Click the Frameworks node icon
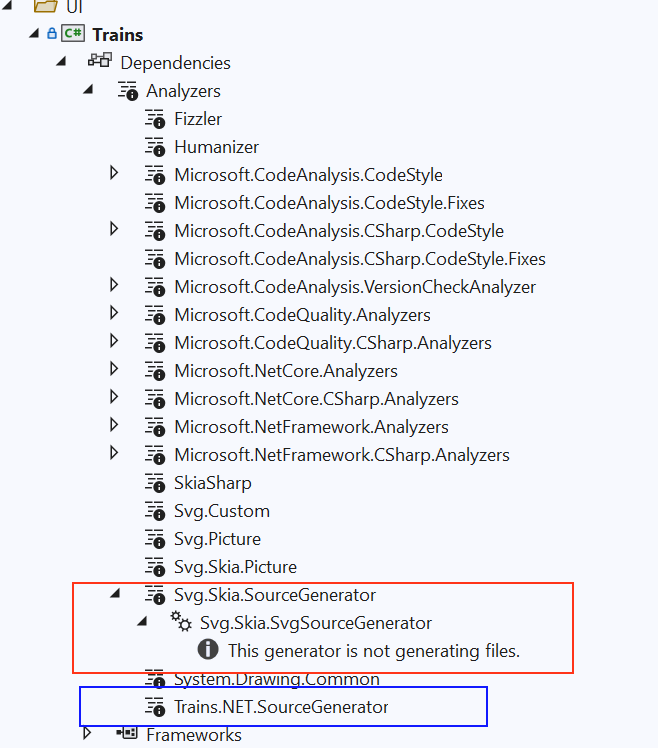The height and width of the screenshot is (748, 658). 127,733
